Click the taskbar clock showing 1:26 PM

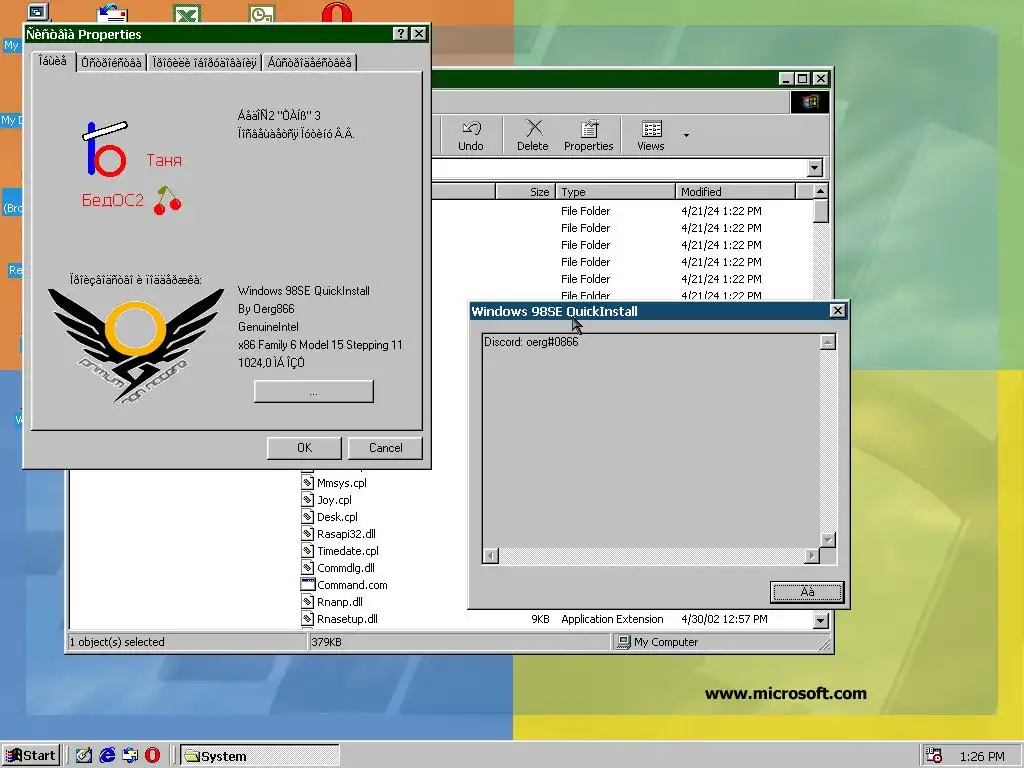[982, 756]
